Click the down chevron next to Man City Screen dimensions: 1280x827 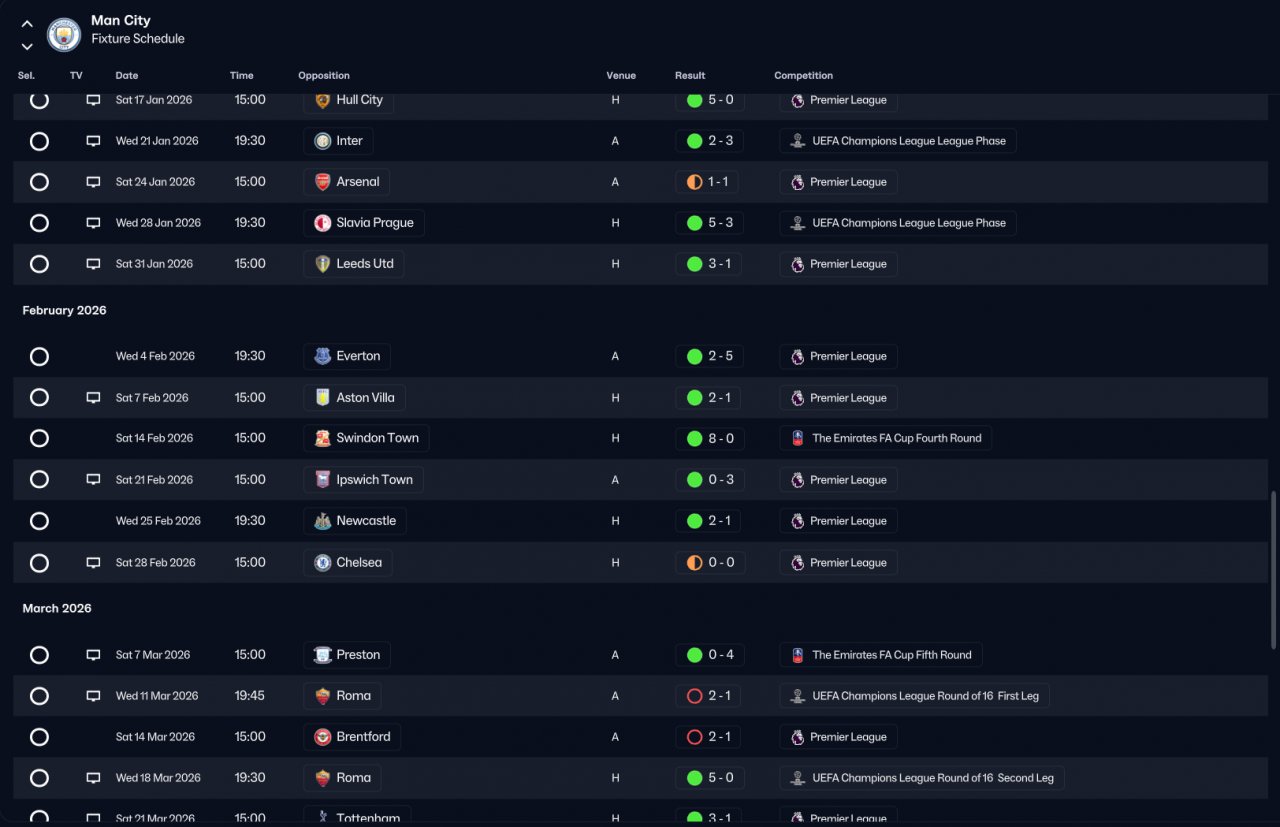pos(27,46)
